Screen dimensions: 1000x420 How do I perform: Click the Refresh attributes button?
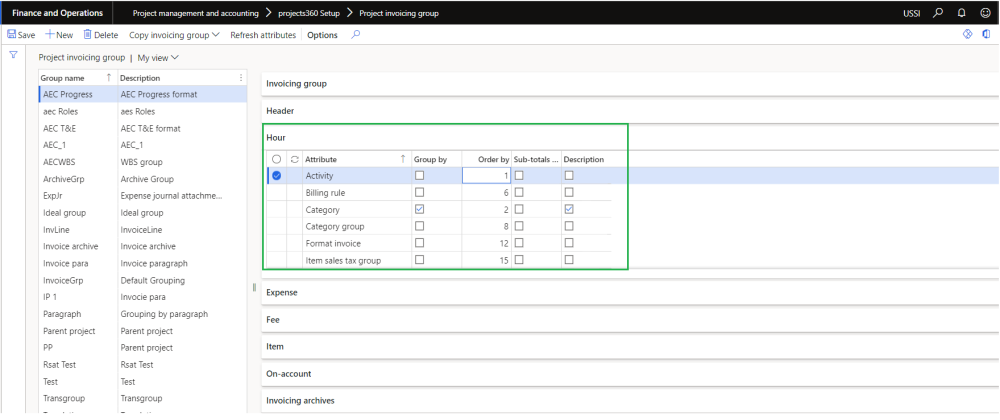coord(263,35)
